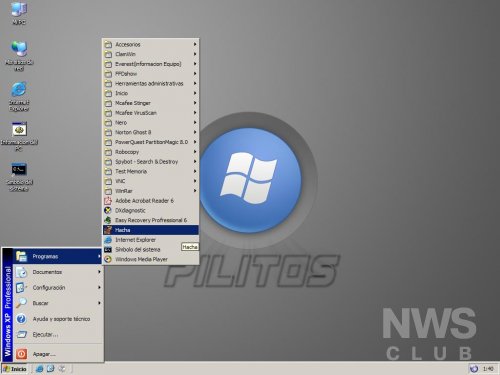Select the Robocopy menu entry
Screen dimensions: 500x375
coord(151,152)
